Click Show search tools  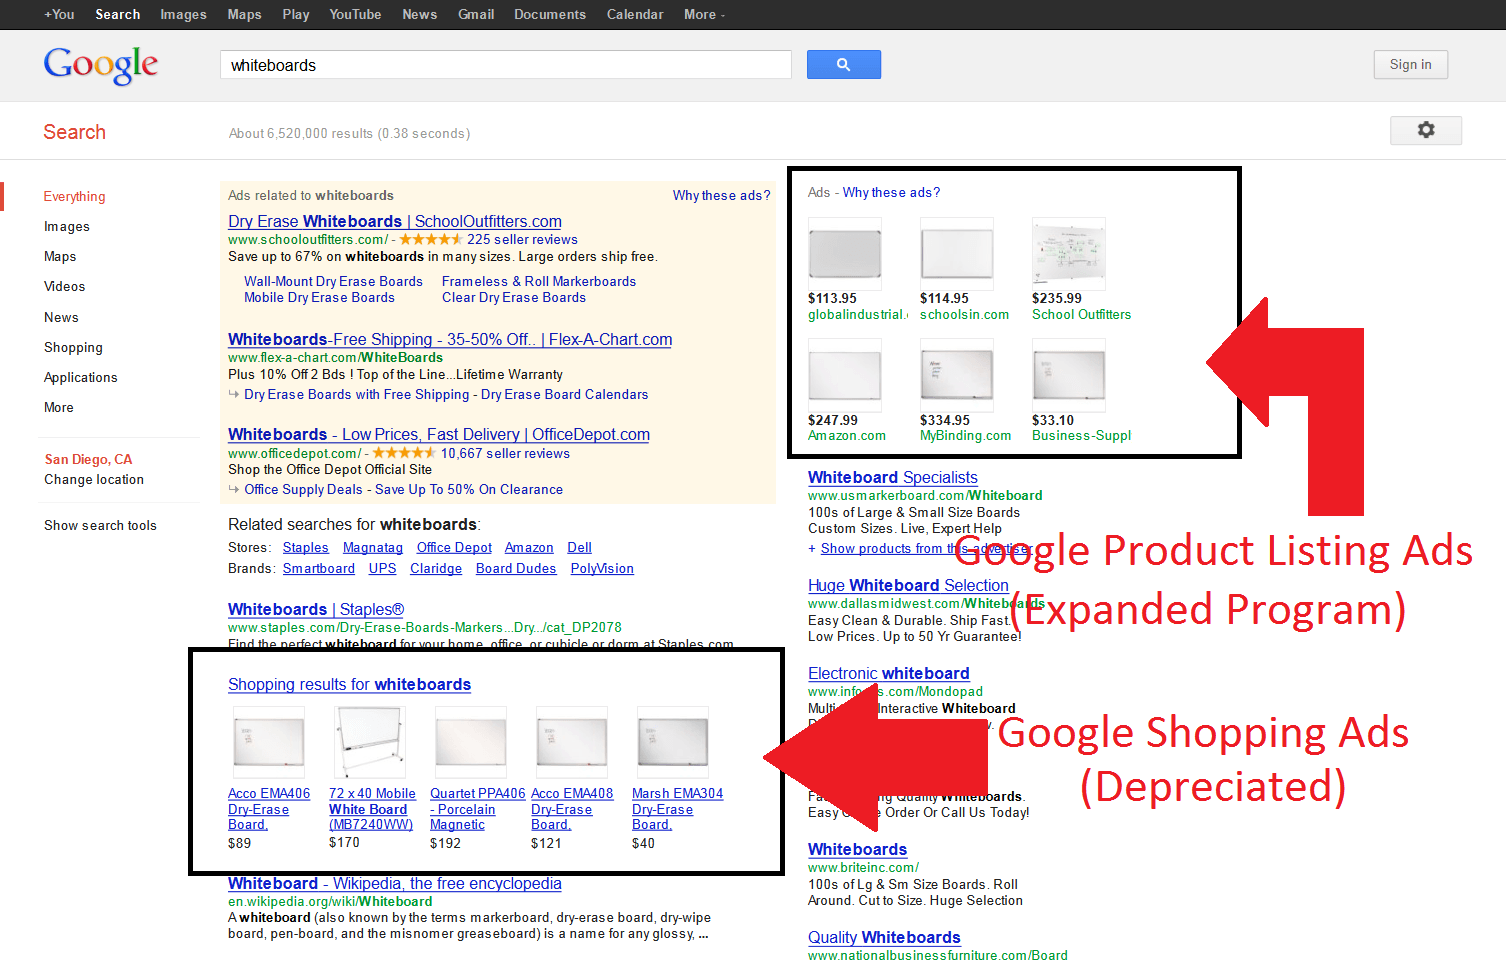100,526
